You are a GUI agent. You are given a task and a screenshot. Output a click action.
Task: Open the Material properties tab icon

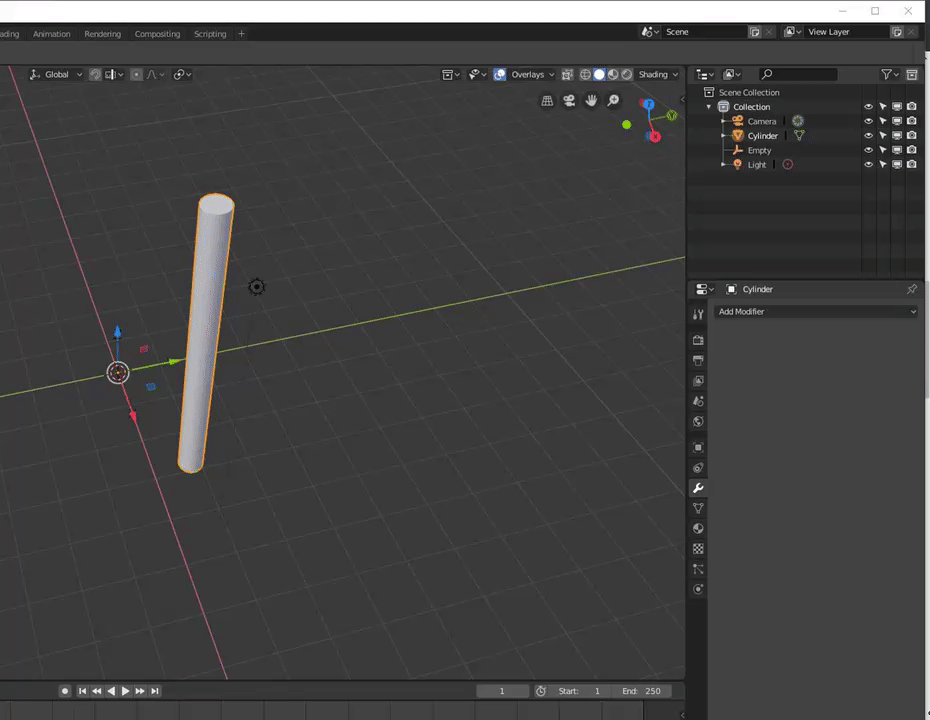coord(698,529)
